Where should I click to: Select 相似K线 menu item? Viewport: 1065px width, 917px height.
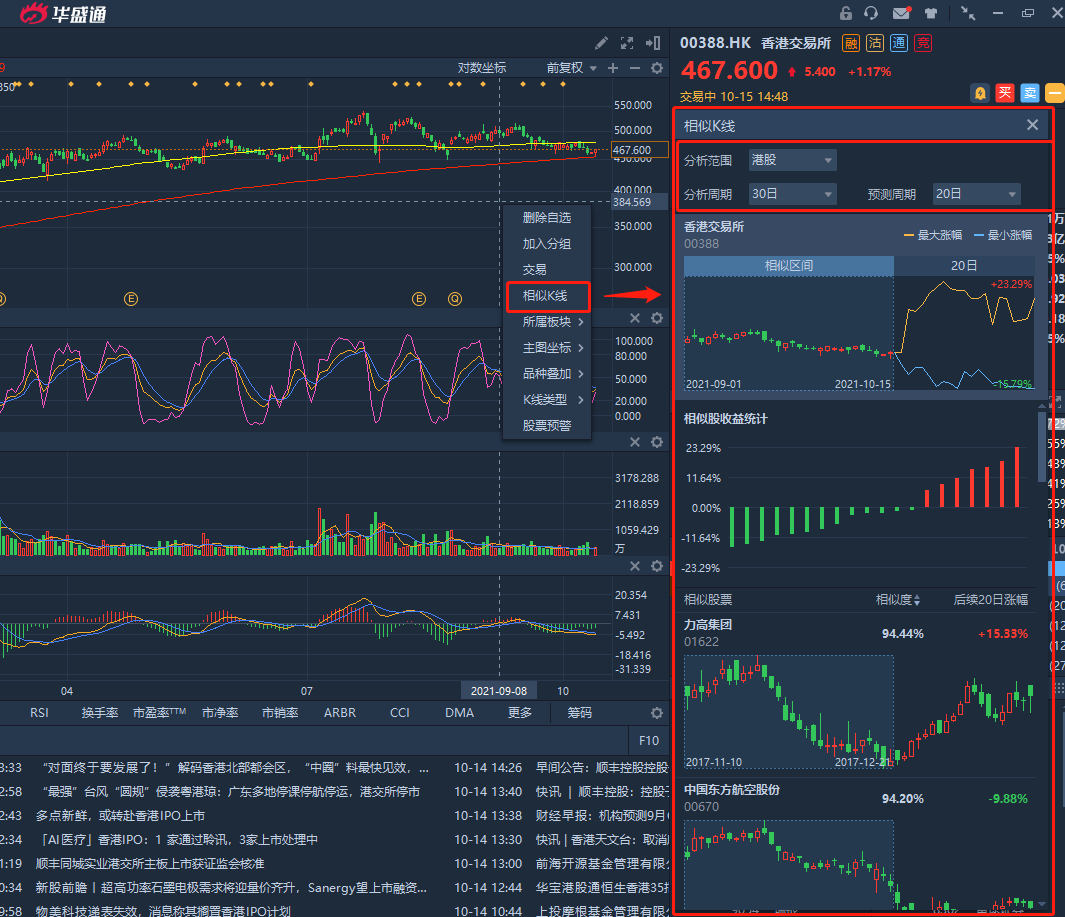coord(547,296)
